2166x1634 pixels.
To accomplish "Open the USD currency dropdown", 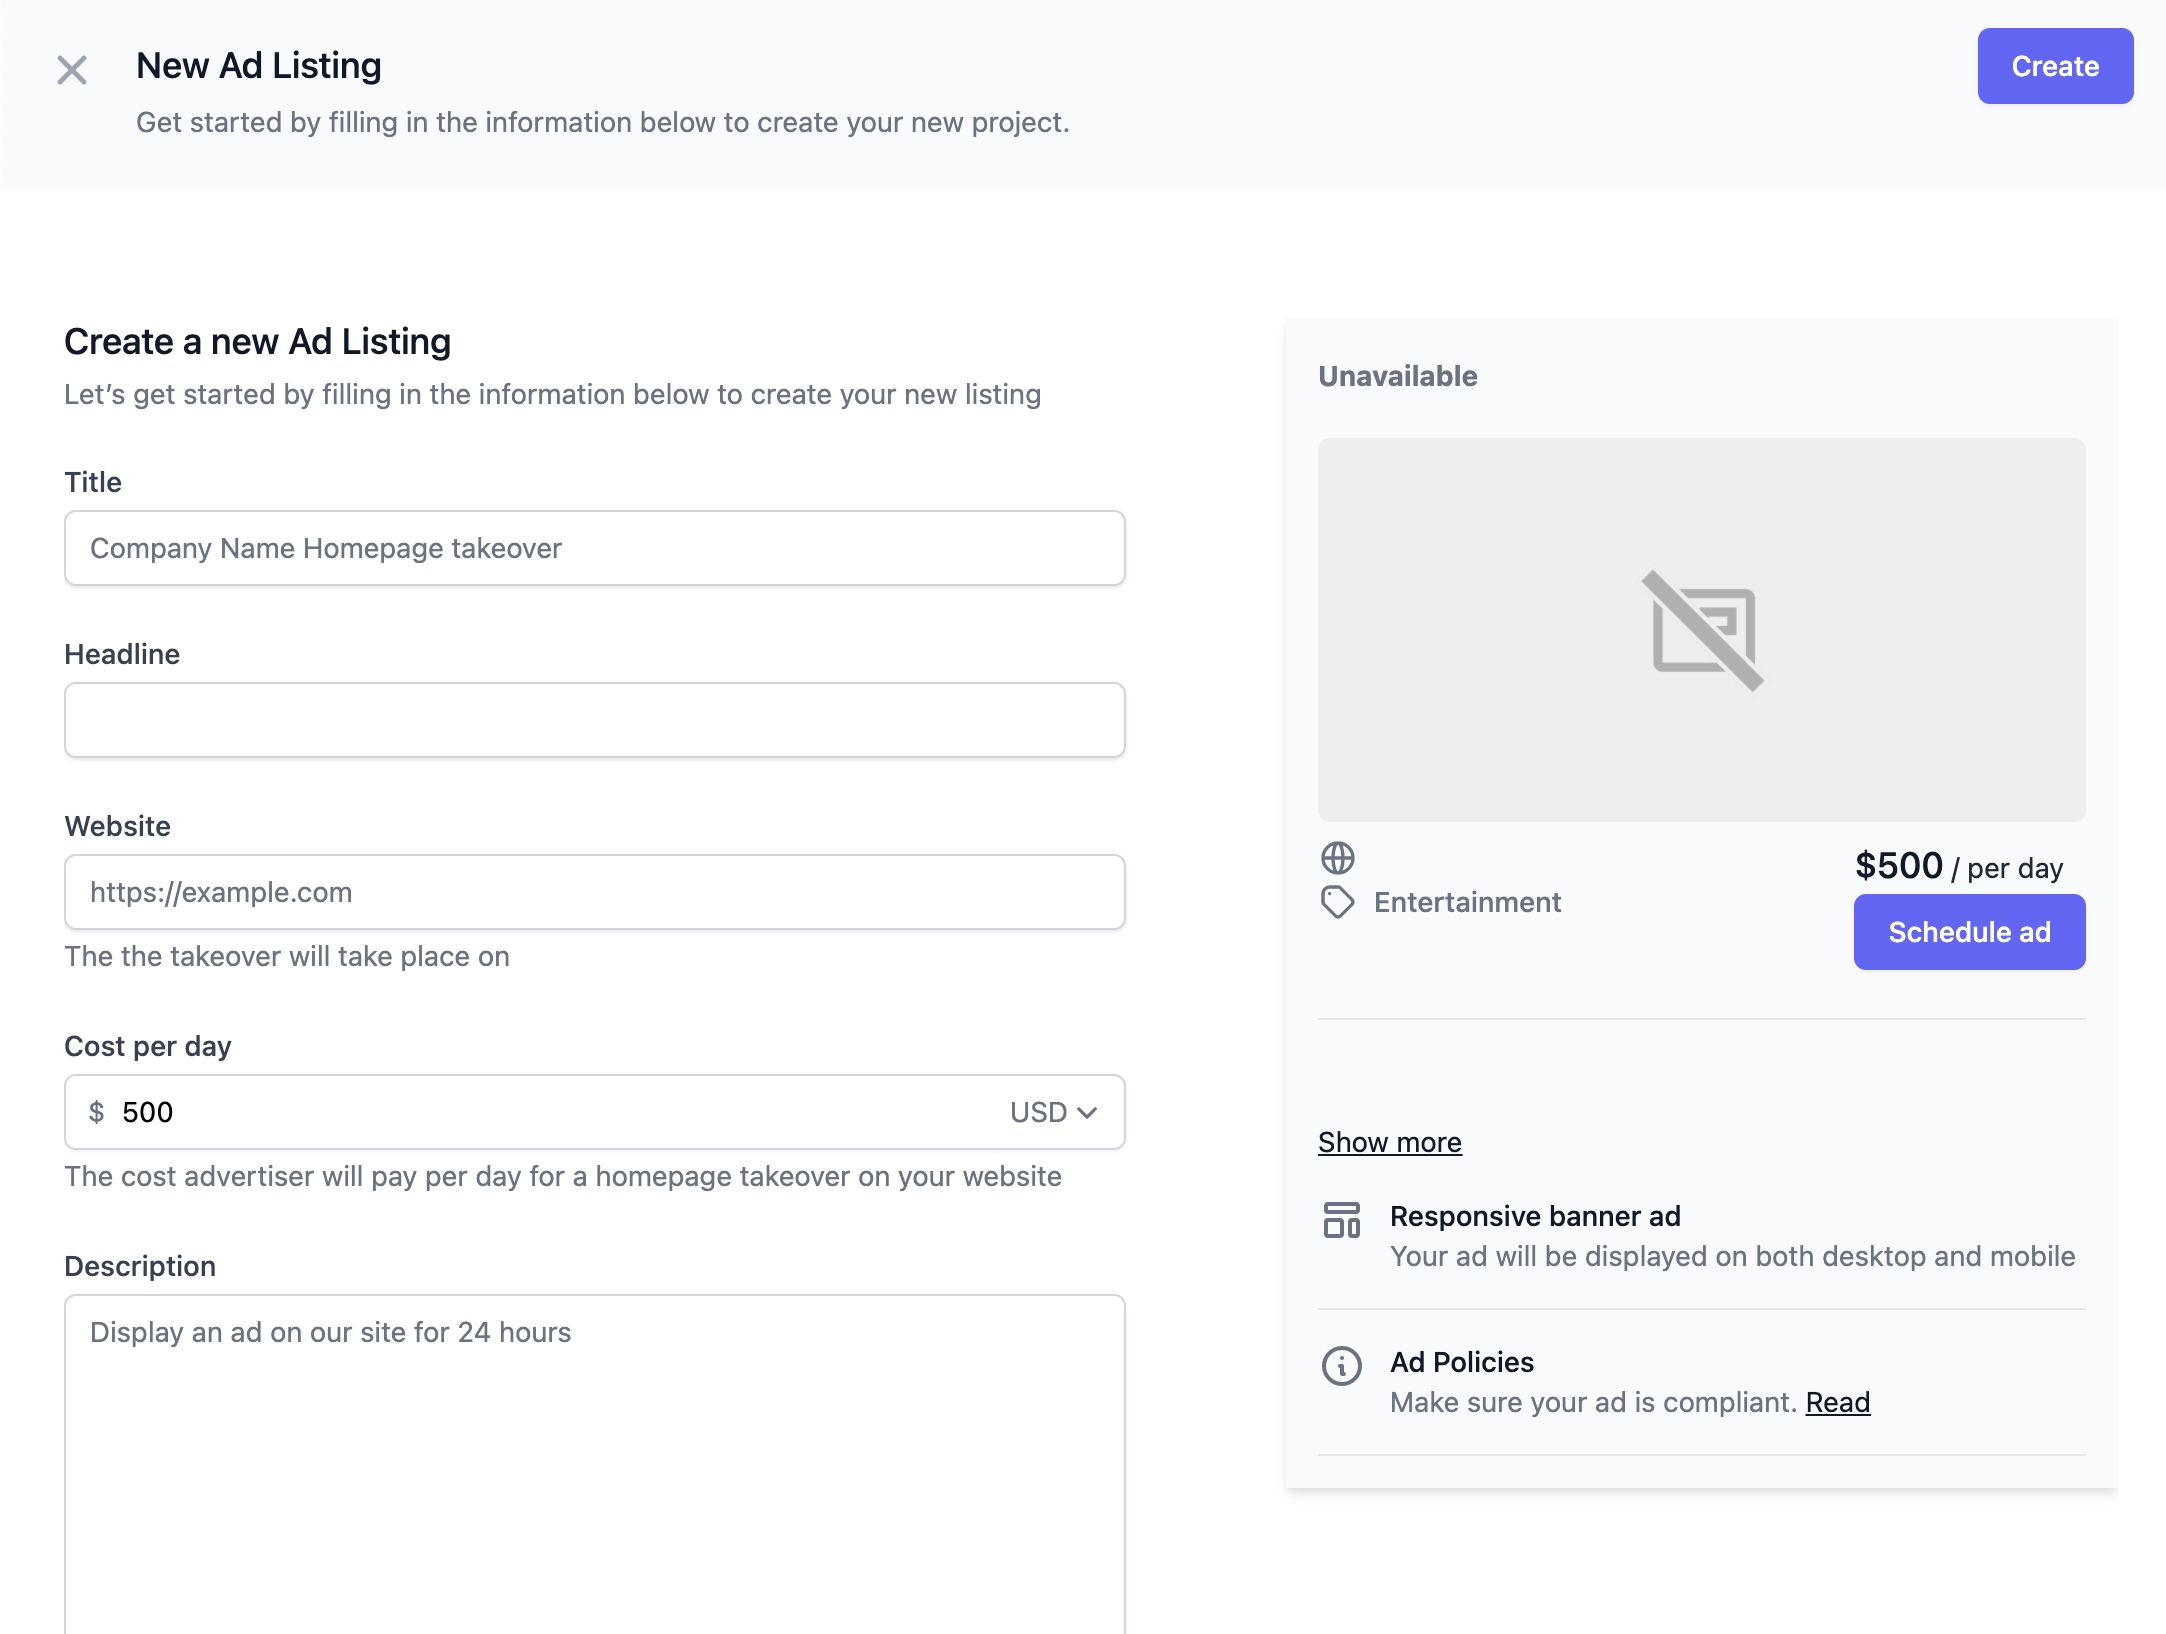I will pyautogui.click(x=1052, y=1112).
